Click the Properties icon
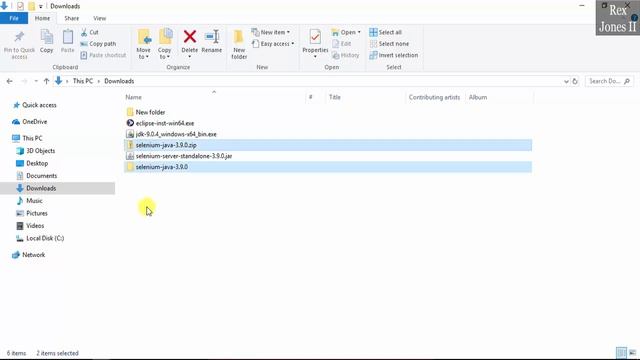 point(315,37)
